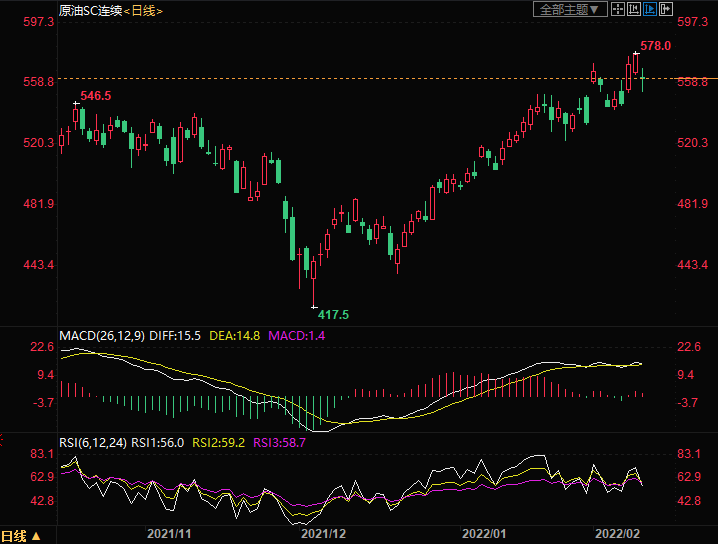Click the 546.5 price annotation
The image size is (718, 544).
(x=95, y=95)
